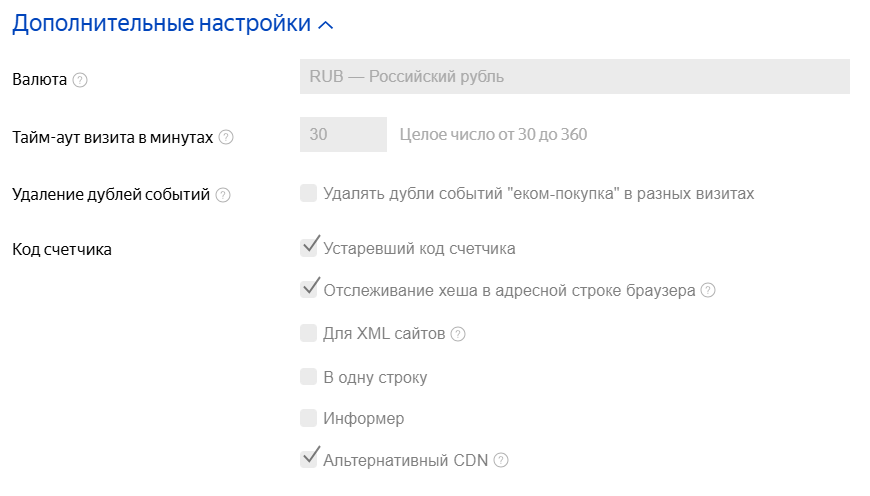The image size is (870, 496).
Task: Click the visit timeout field showing 30
Action: coord(343,134)
